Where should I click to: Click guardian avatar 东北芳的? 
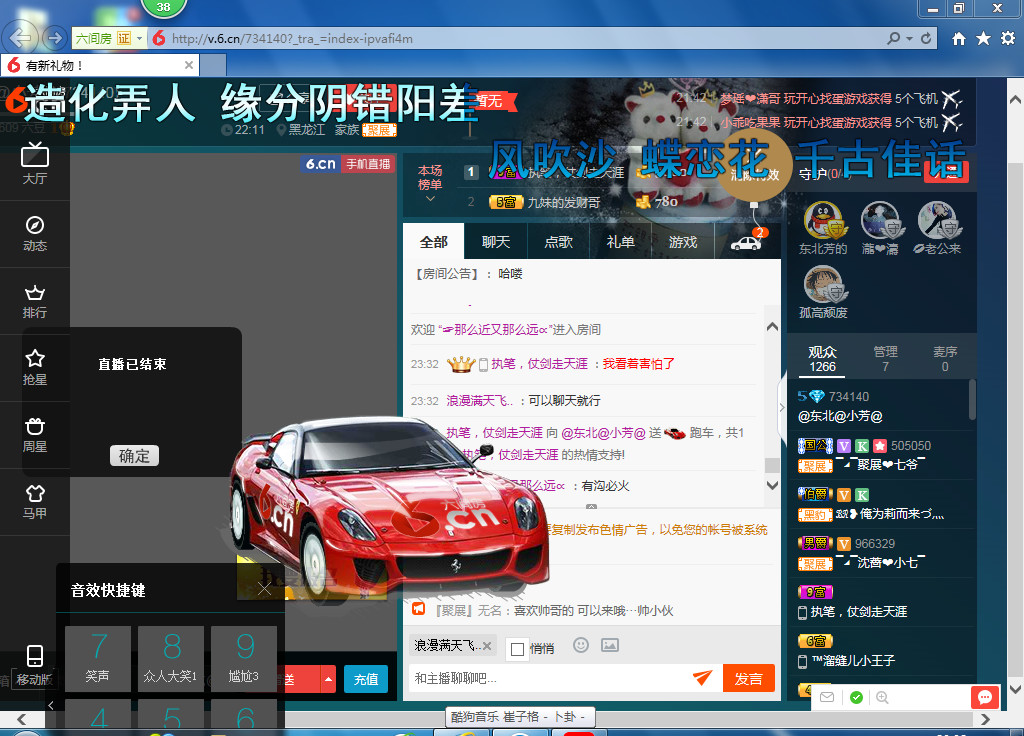click(x=823, y=220)
